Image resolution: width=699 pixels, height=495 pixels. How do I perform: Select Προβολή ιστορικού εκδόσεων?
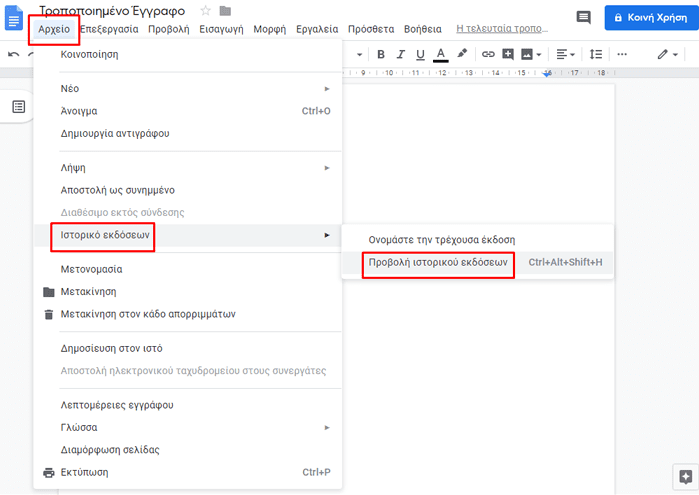tap(477, 262)
